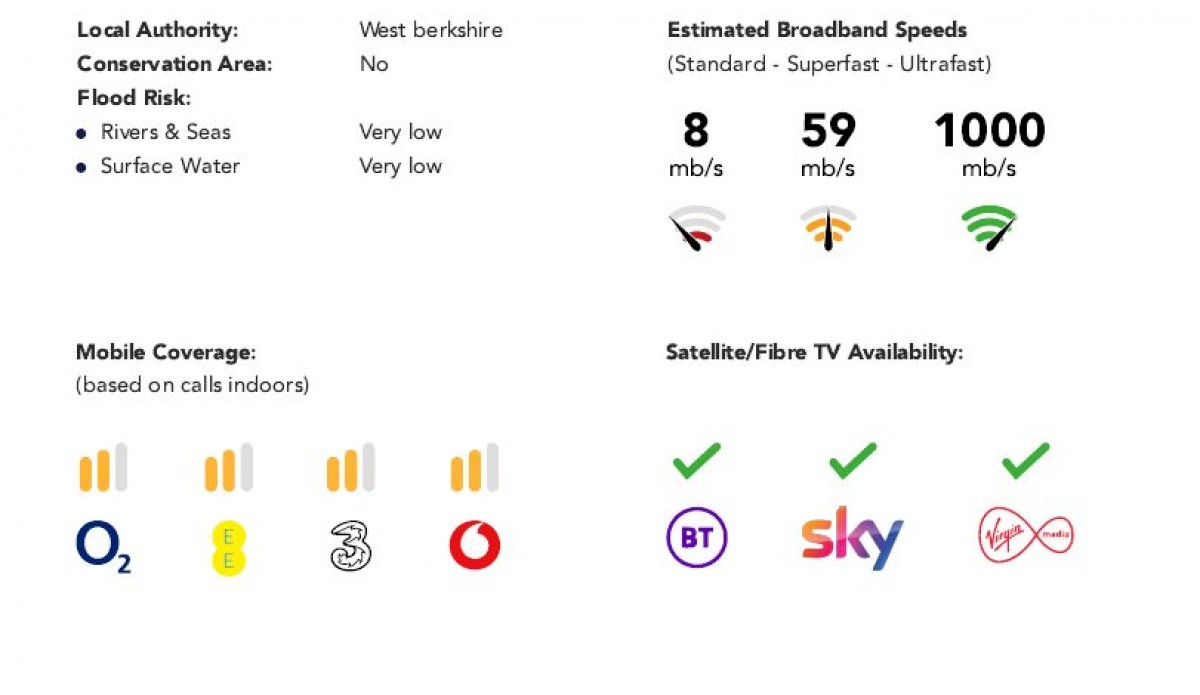Click the Virgin Media logo
This screenshot has width=1200, height=695.
coord(1025,538)
